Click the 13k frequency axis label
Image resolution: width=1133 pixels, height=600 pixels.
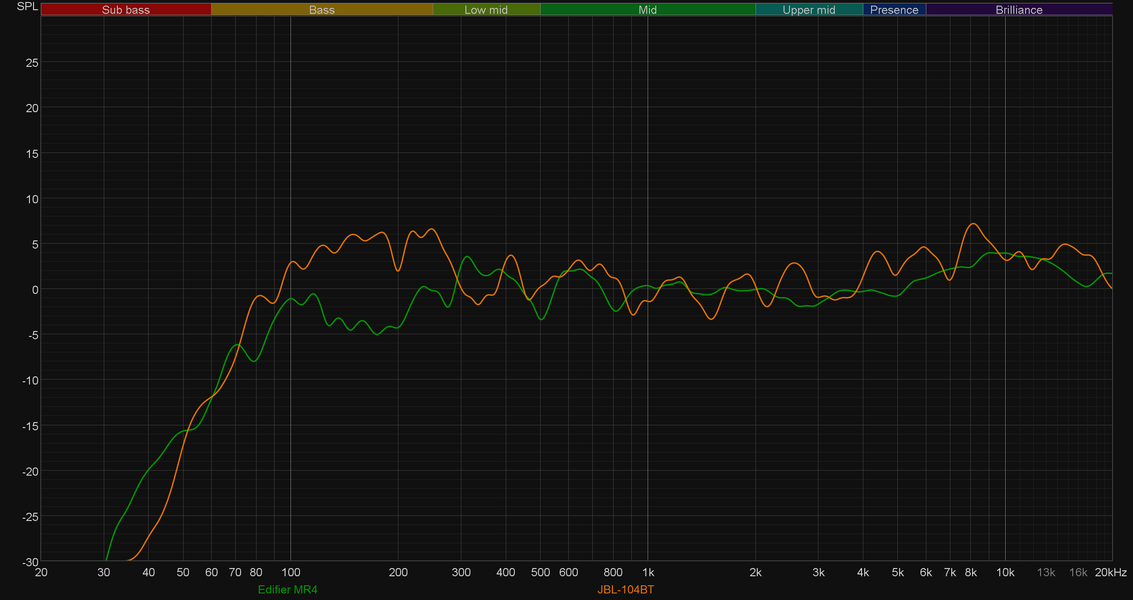click(x=1046, y=573)
